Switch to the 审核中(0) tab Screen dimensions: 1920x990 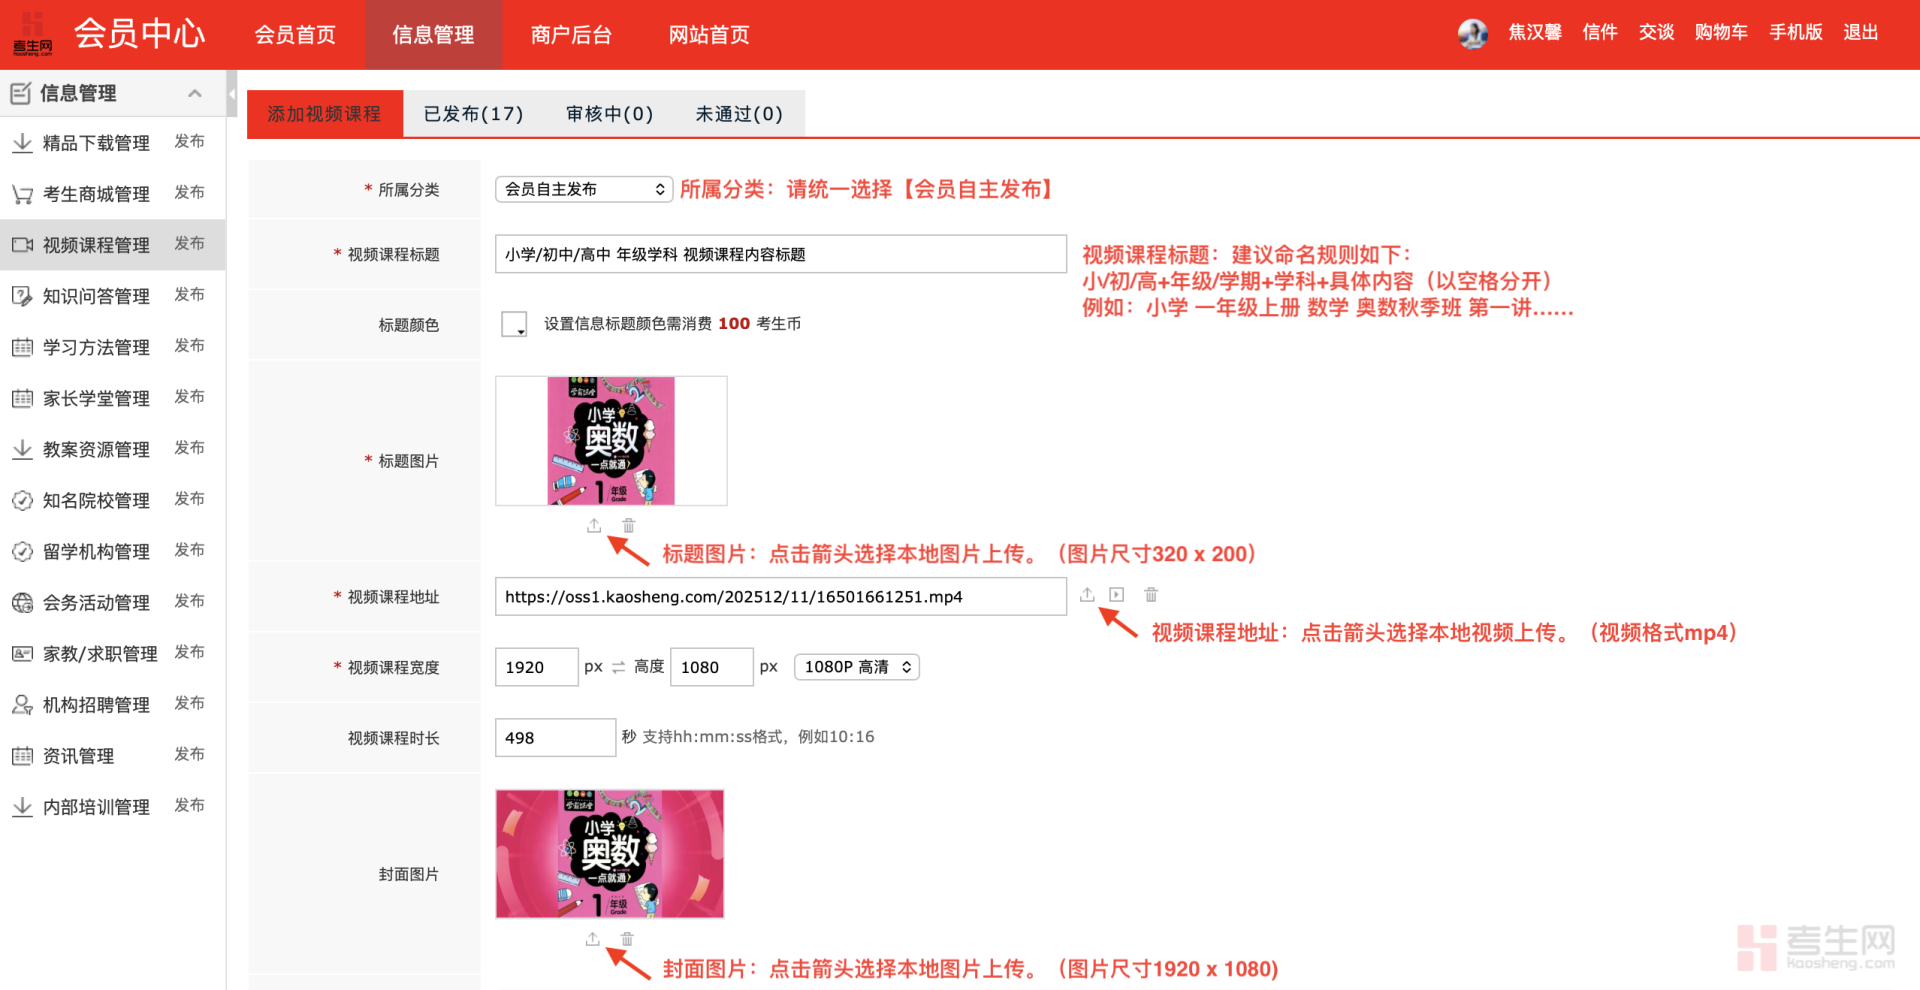tap(609, 114)
